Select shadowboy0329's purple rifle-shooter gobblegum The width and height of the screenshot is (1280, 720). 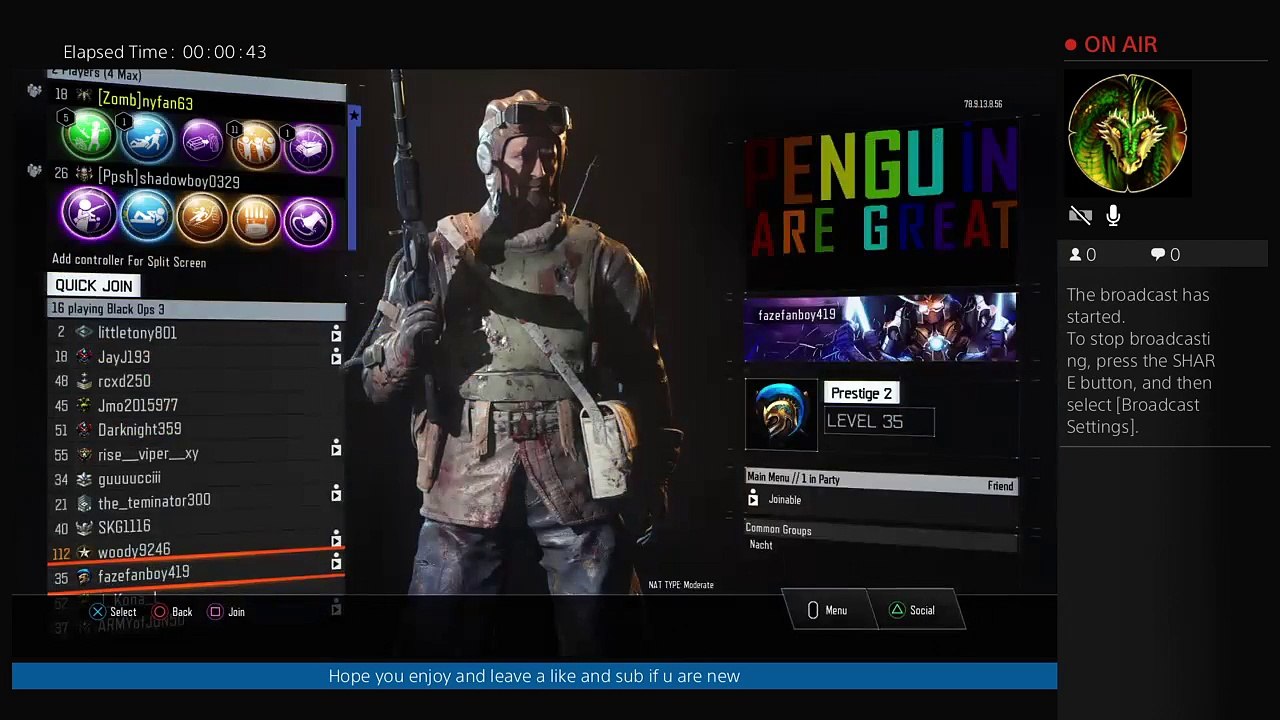coord(89,214)
